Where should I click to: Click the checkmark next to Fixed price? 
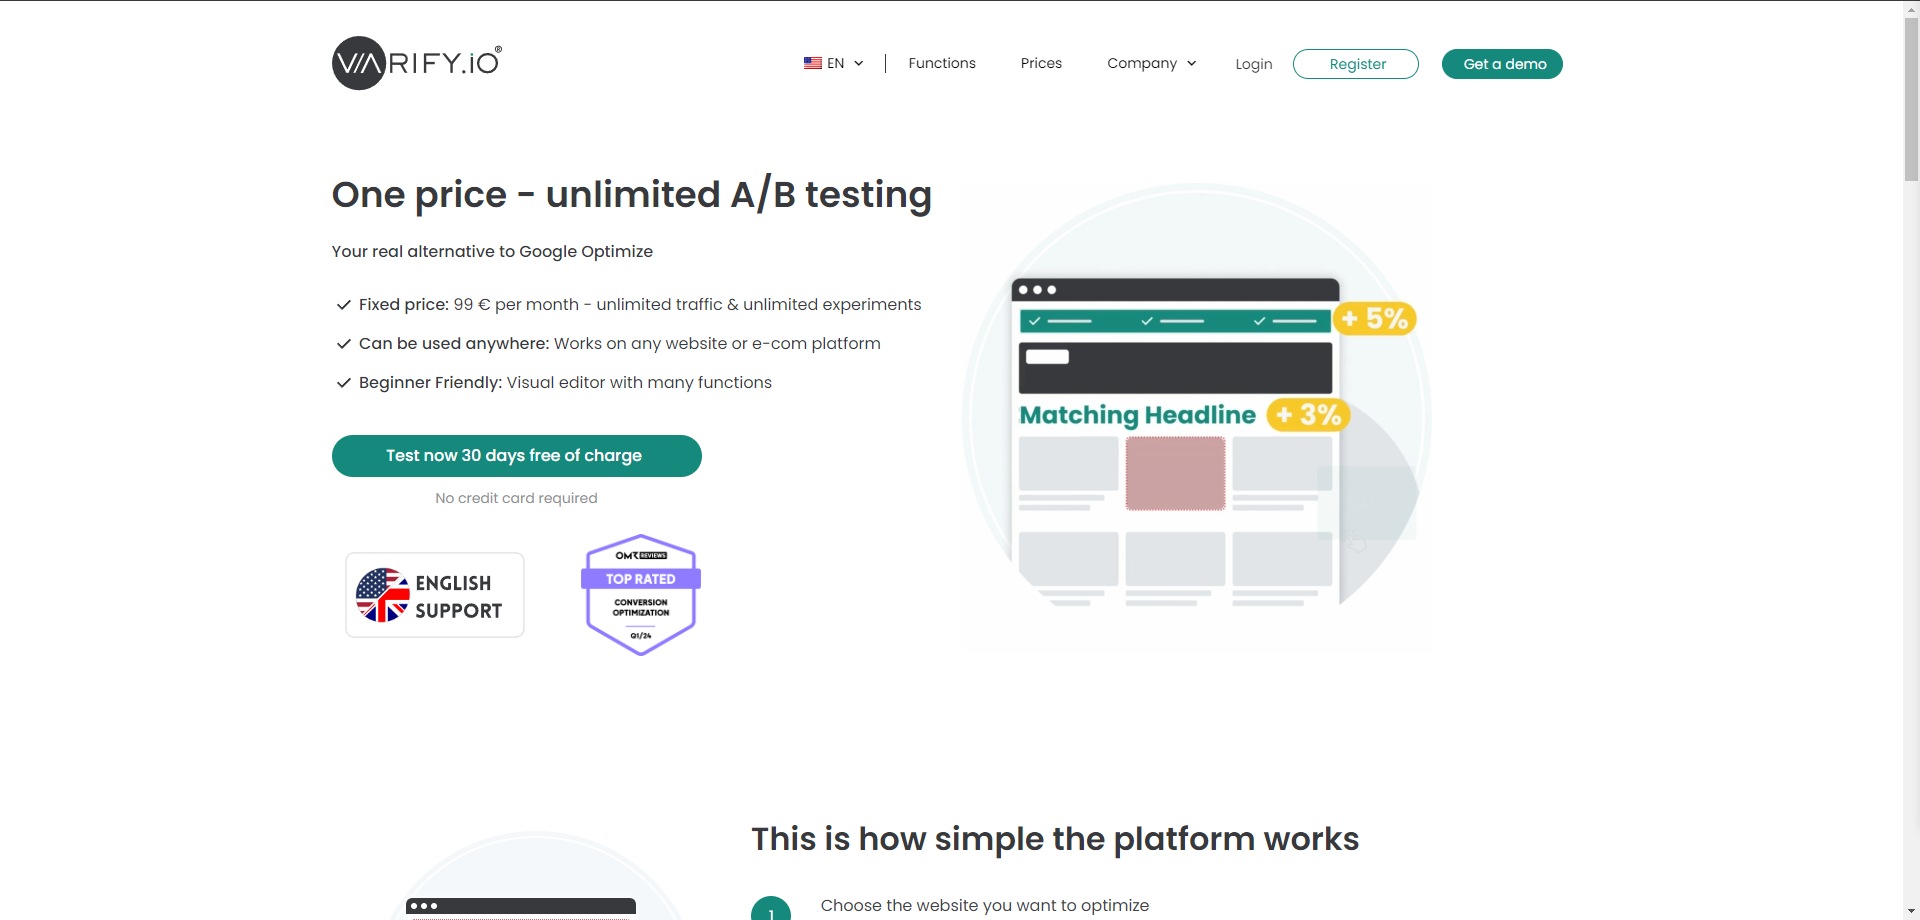343,305
